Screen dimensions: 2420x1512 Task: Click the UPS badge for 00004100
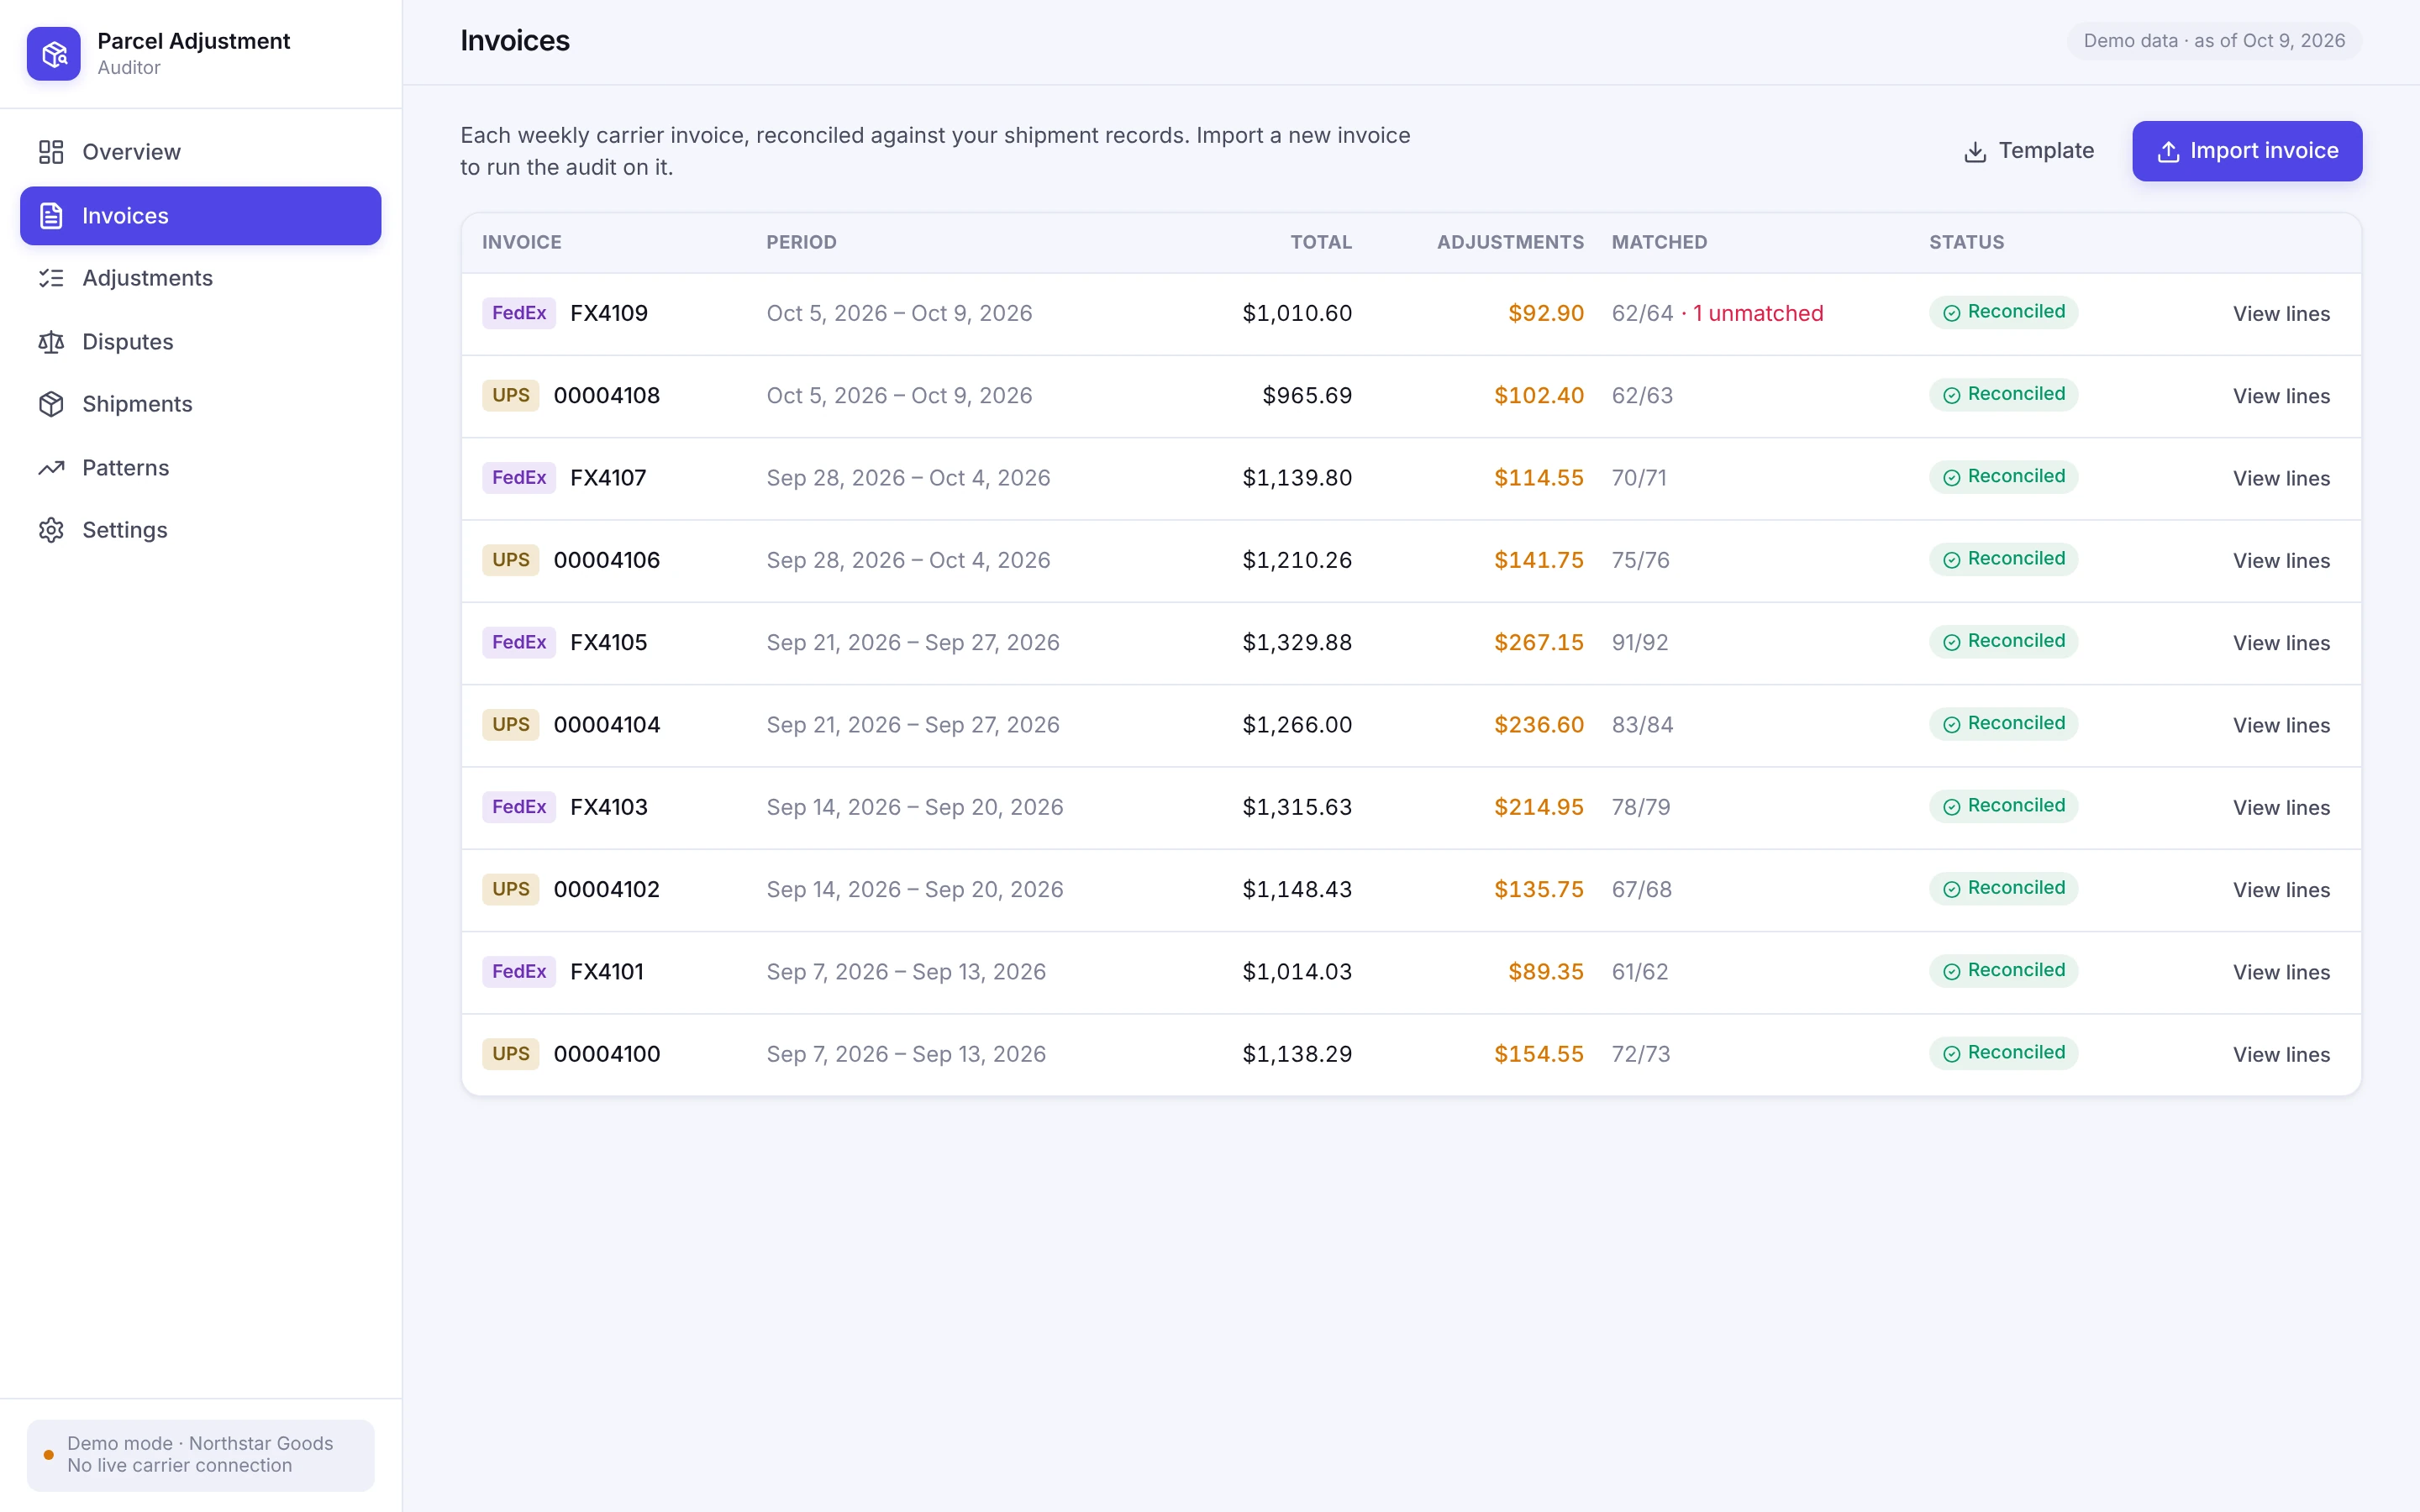[x=511, y=1054]
